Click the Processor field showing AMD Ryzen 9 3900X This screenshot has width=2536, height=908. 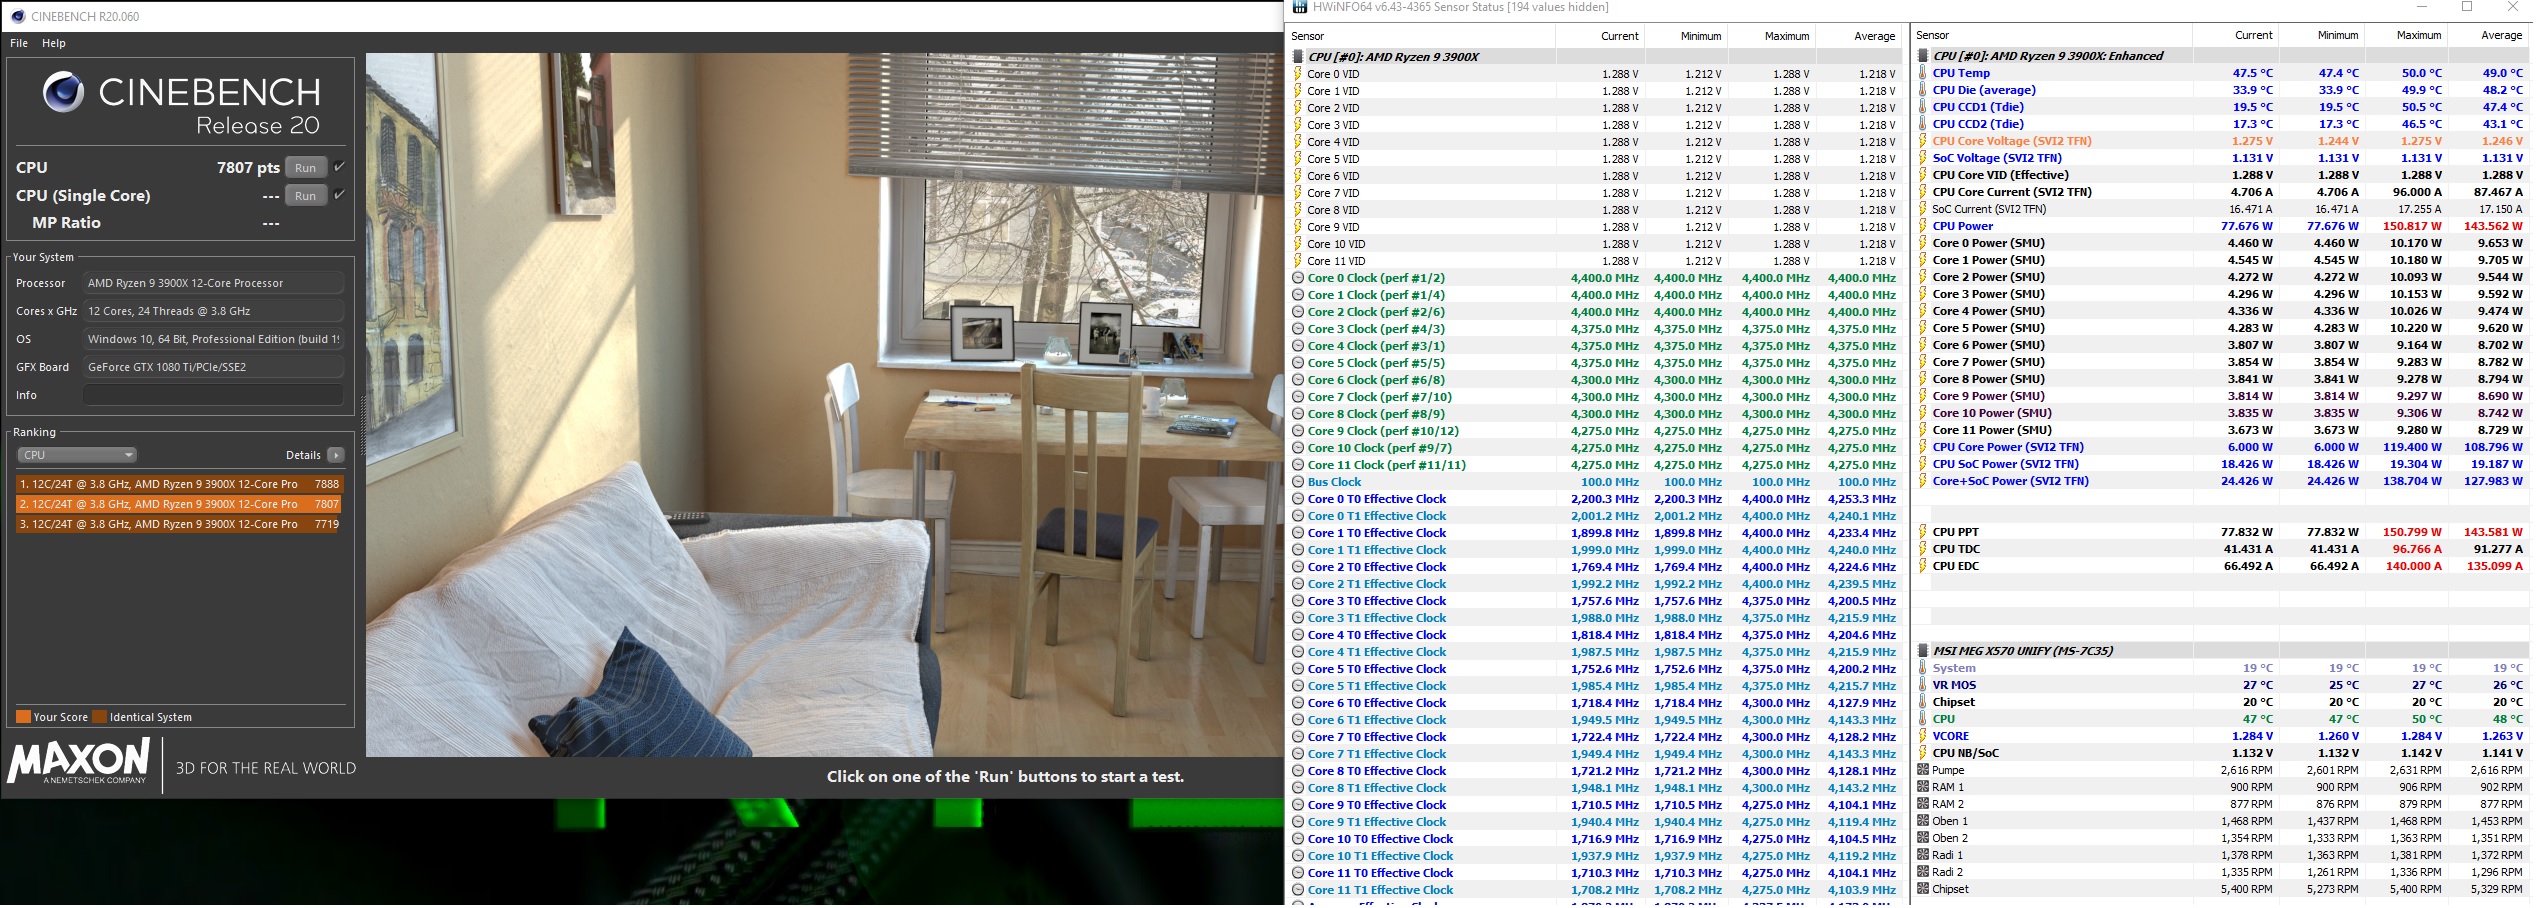click(x=213, y=283)
